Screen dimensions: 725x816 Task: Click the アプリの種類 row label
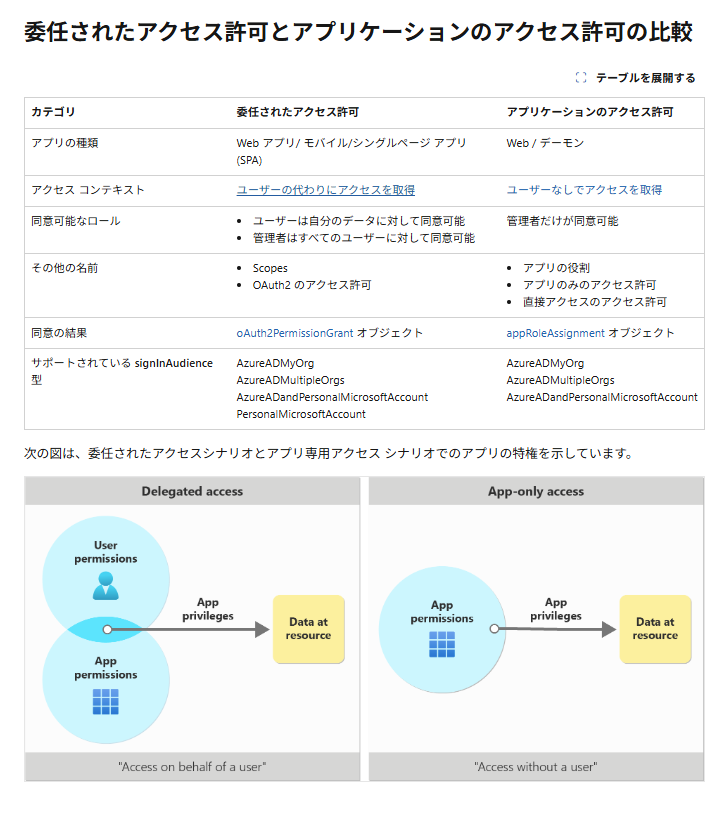(x=65, y=143)
